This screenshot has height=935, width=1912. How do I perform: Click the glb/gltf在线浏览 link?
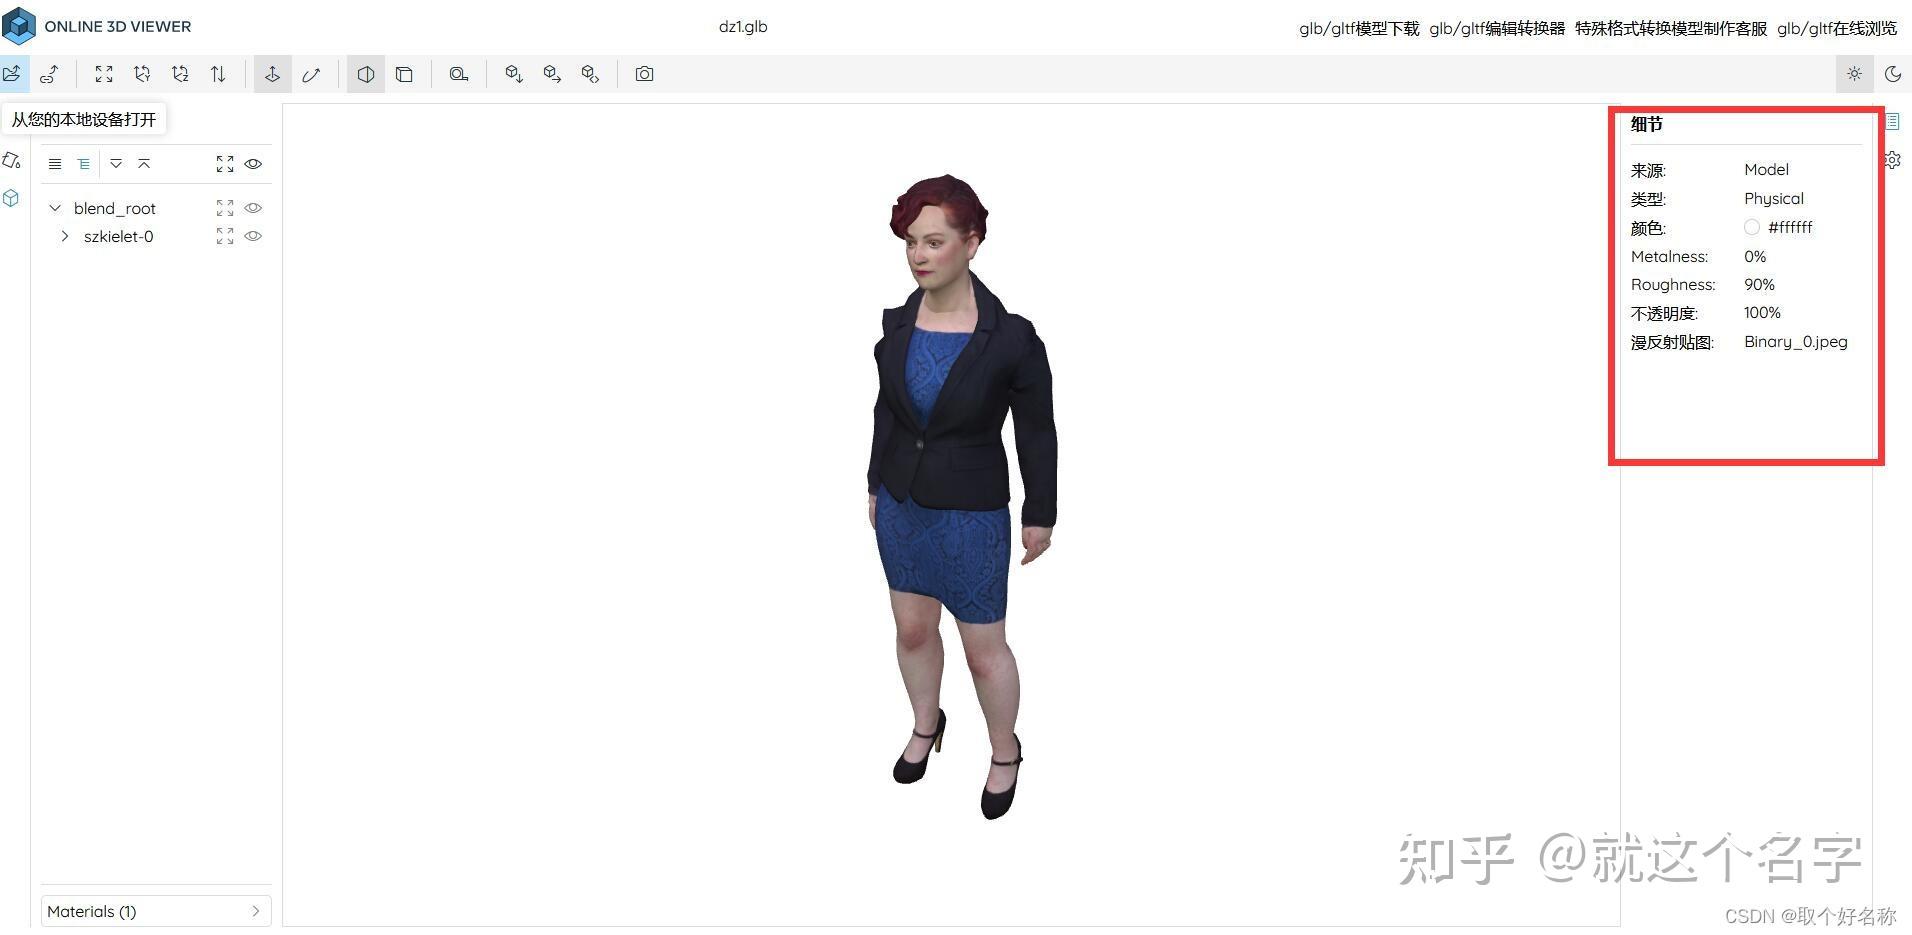(x=1838, y=27)
